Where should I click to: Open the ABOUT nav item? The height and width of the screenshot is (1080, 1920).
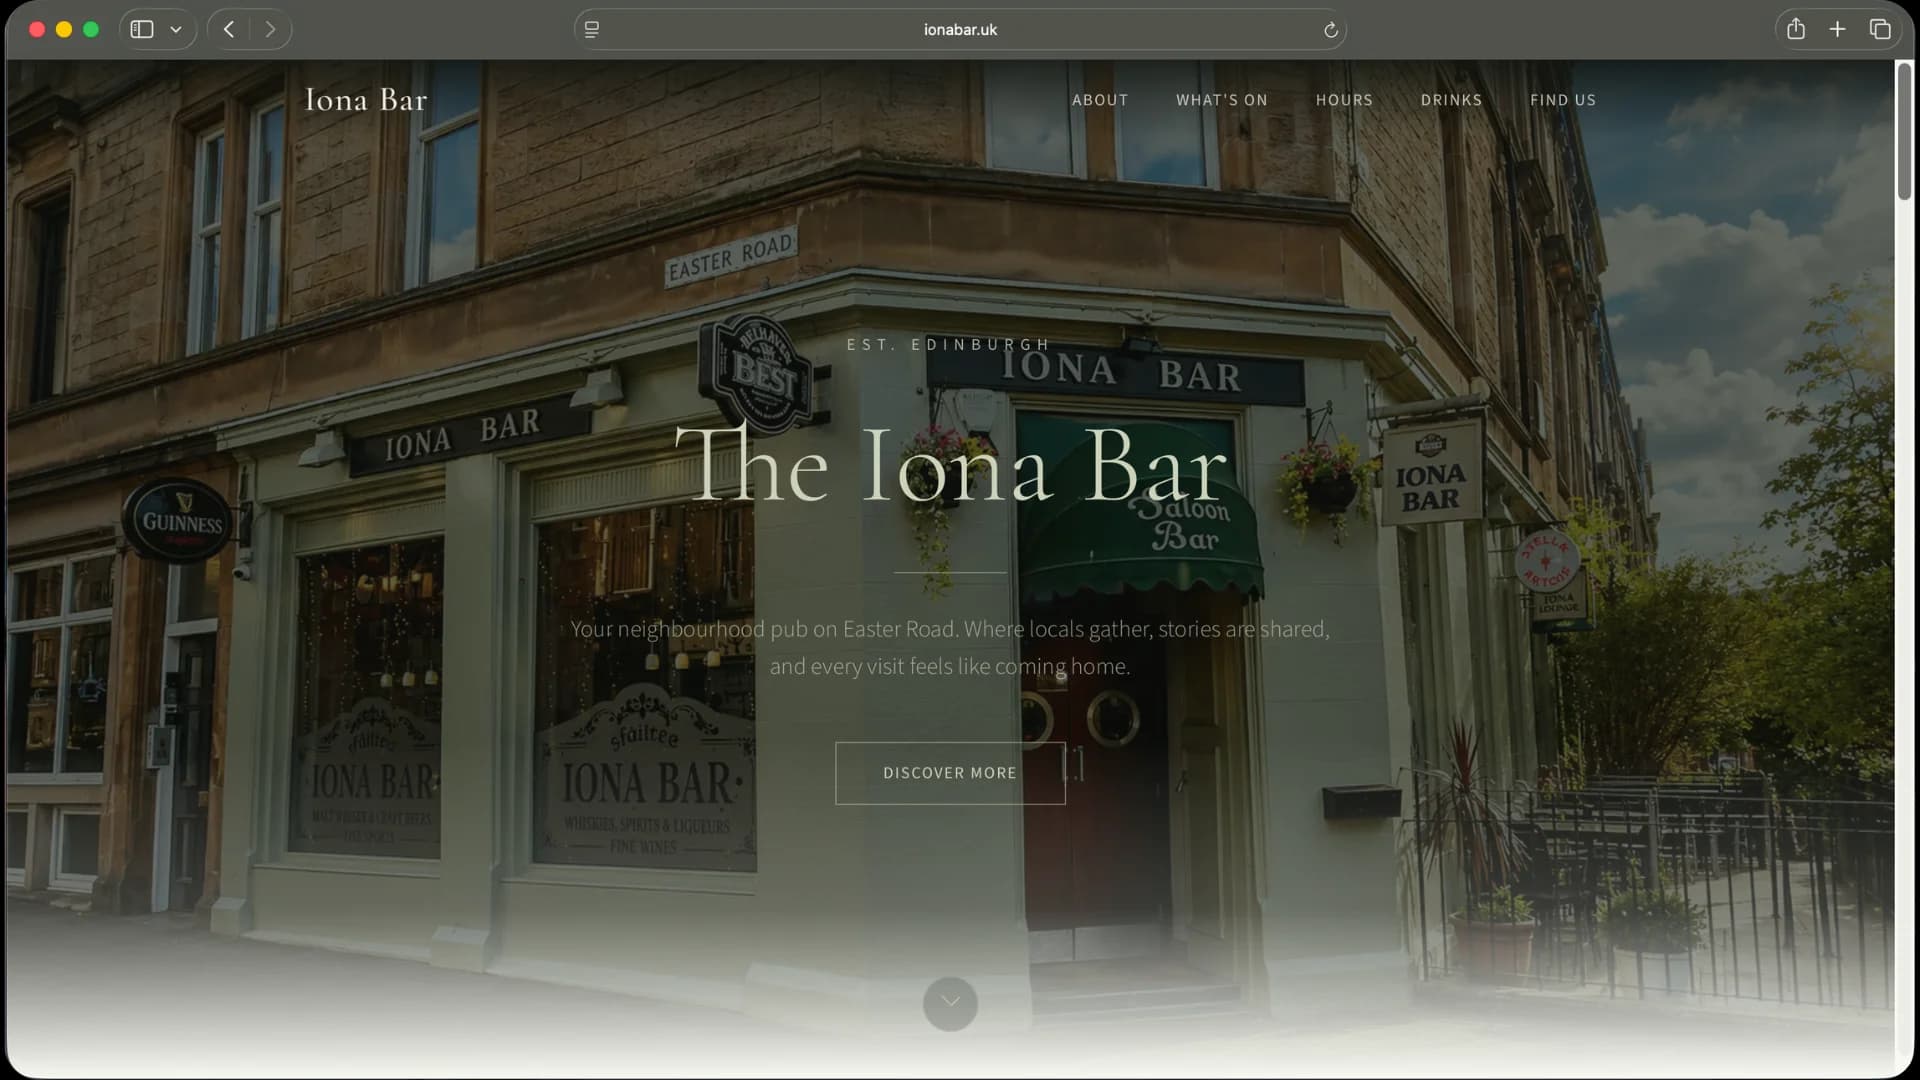[x=1100, y=100]
